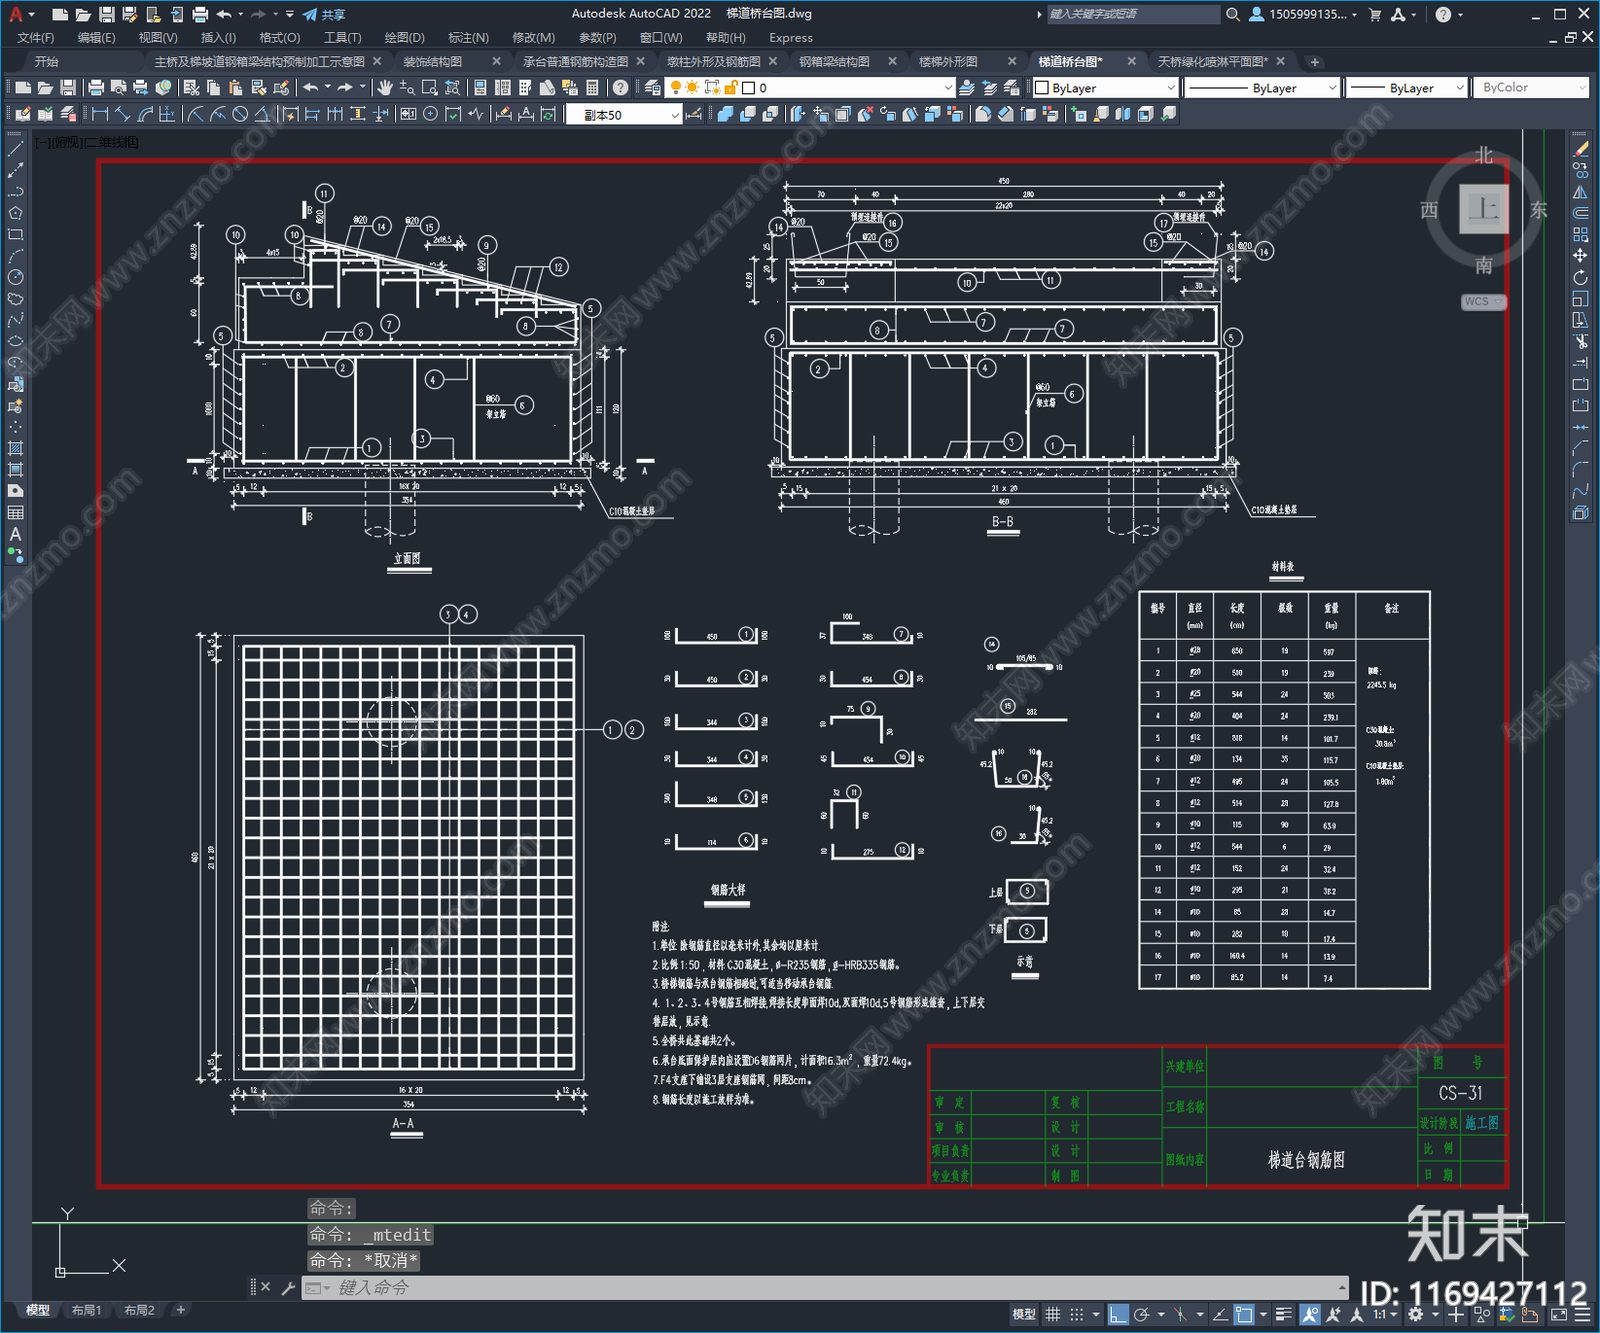
Task: Click the keyword search box in title bar
Action: coord(1132,14)
